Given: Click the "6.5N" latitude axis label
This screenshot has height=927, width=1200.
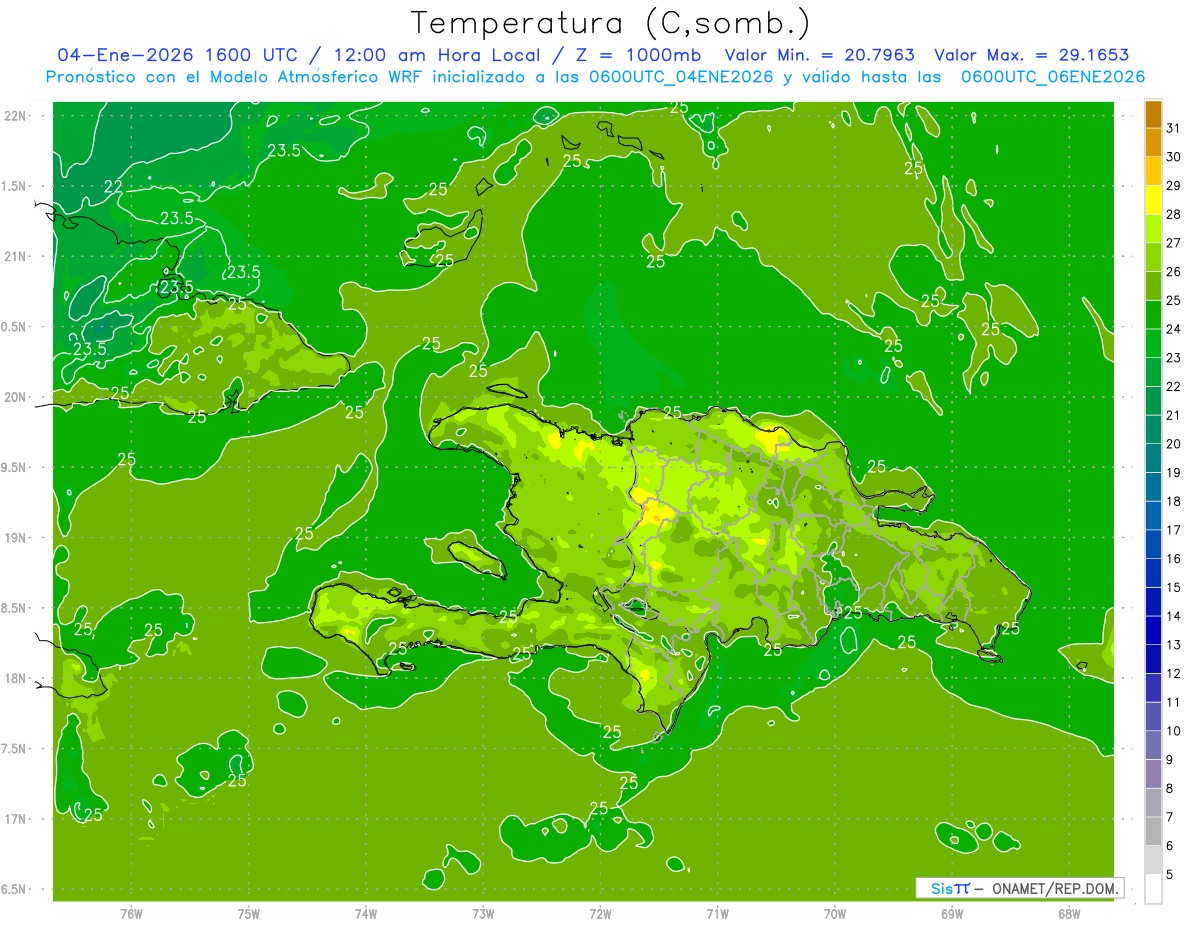Looking at the screenshot, I should (x=15, y=890).
